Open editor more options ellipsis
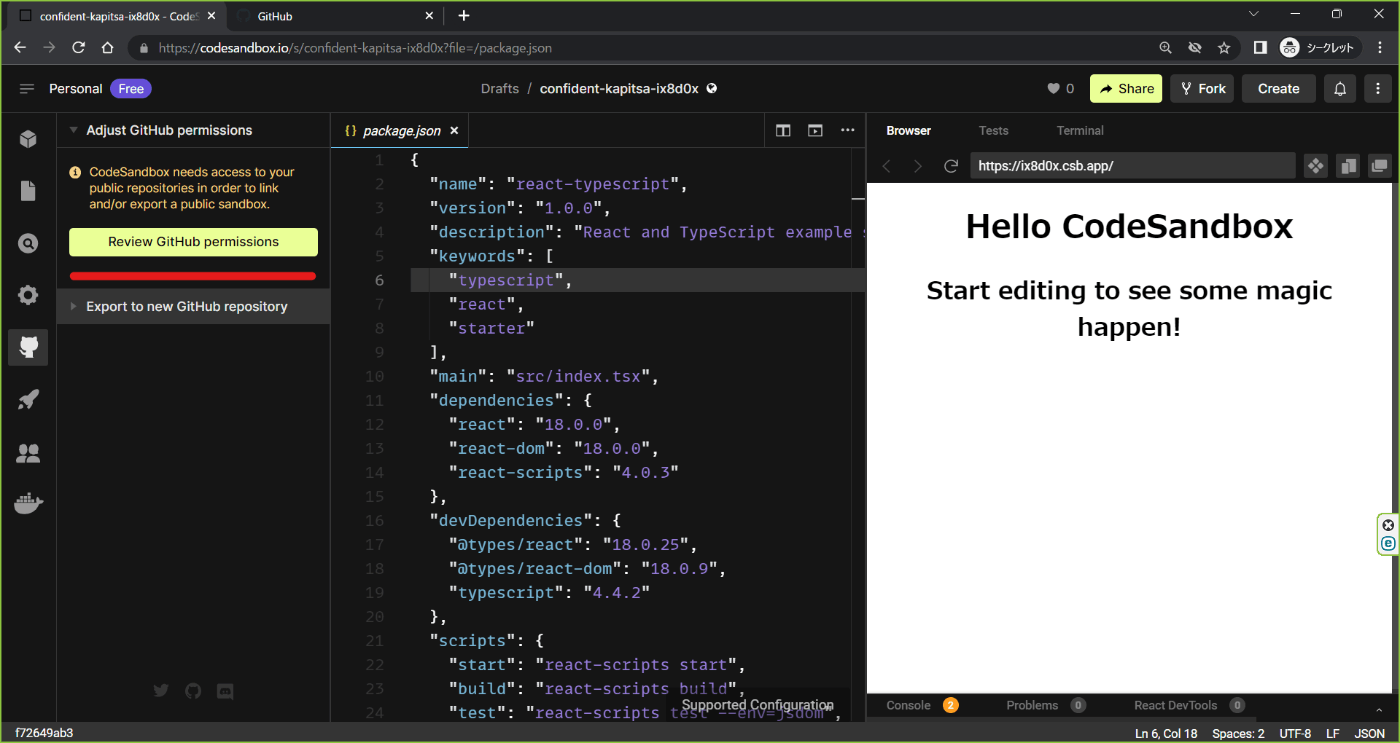This screenshot has height=743, width=1400. point(847,130)
